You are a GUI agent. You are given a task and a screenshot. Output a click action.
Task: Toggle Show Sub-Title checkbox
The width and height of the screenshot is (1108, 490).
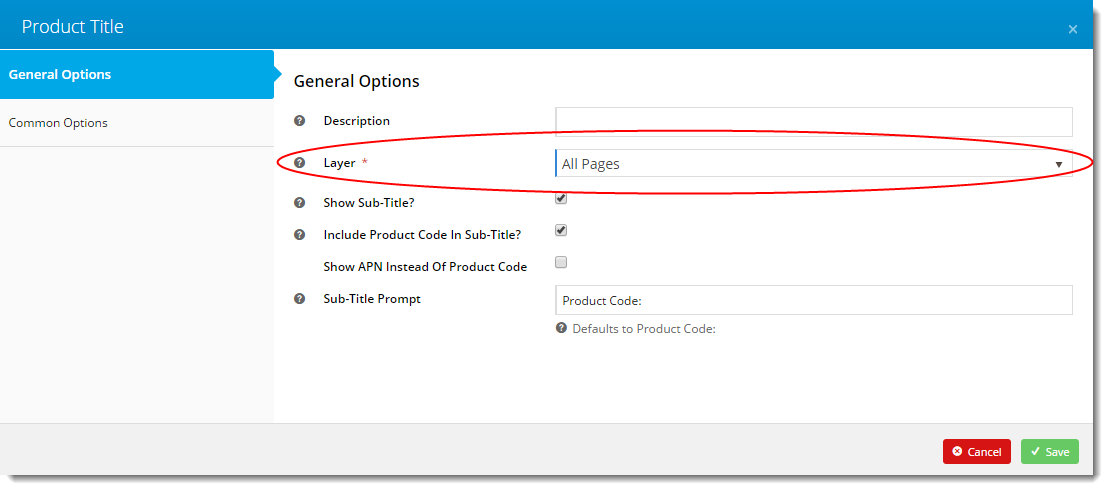[x=561, y=199]
